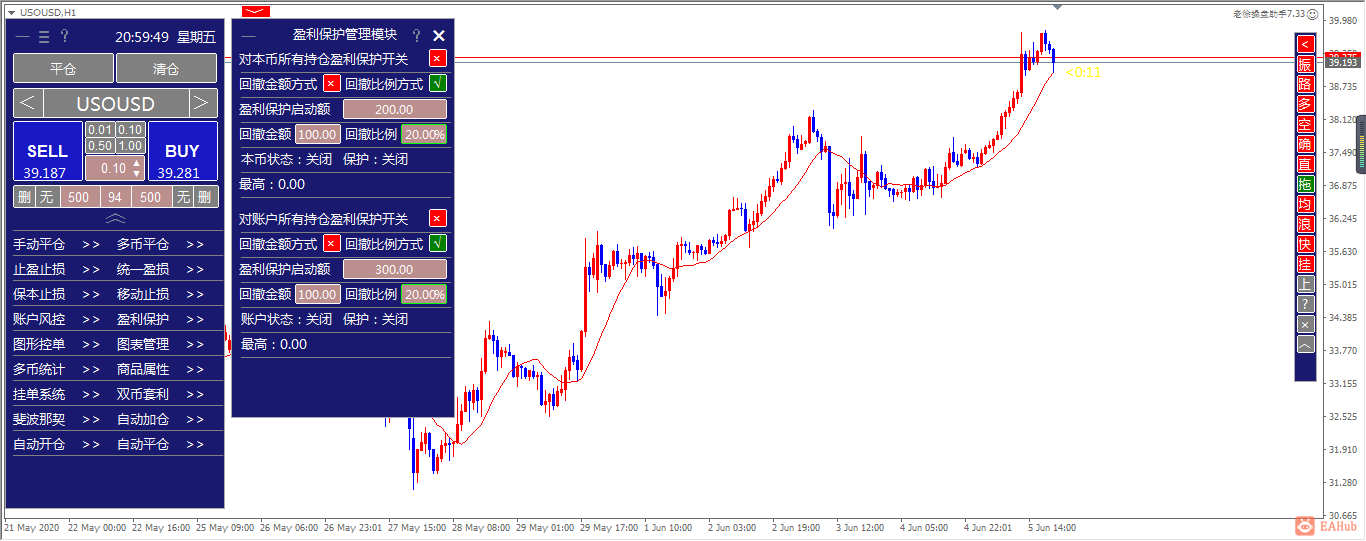The width and height of the screenshot is (1366, 541).
Task: Click the right 无 toggle beside 500
Action: [184, 197]
